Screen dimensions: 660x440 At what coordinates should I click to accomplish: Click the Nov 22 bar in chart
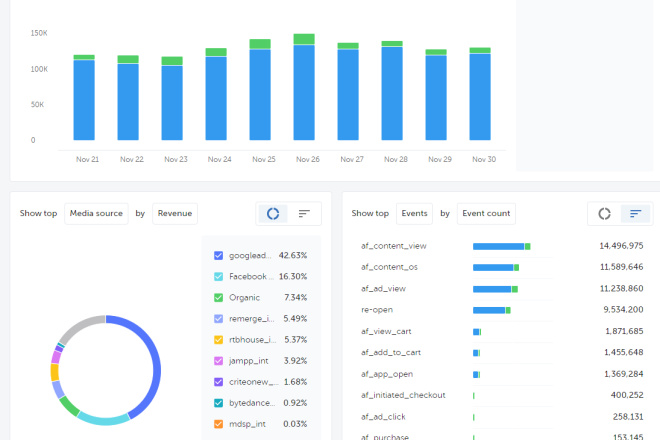(x=128, y=98)
